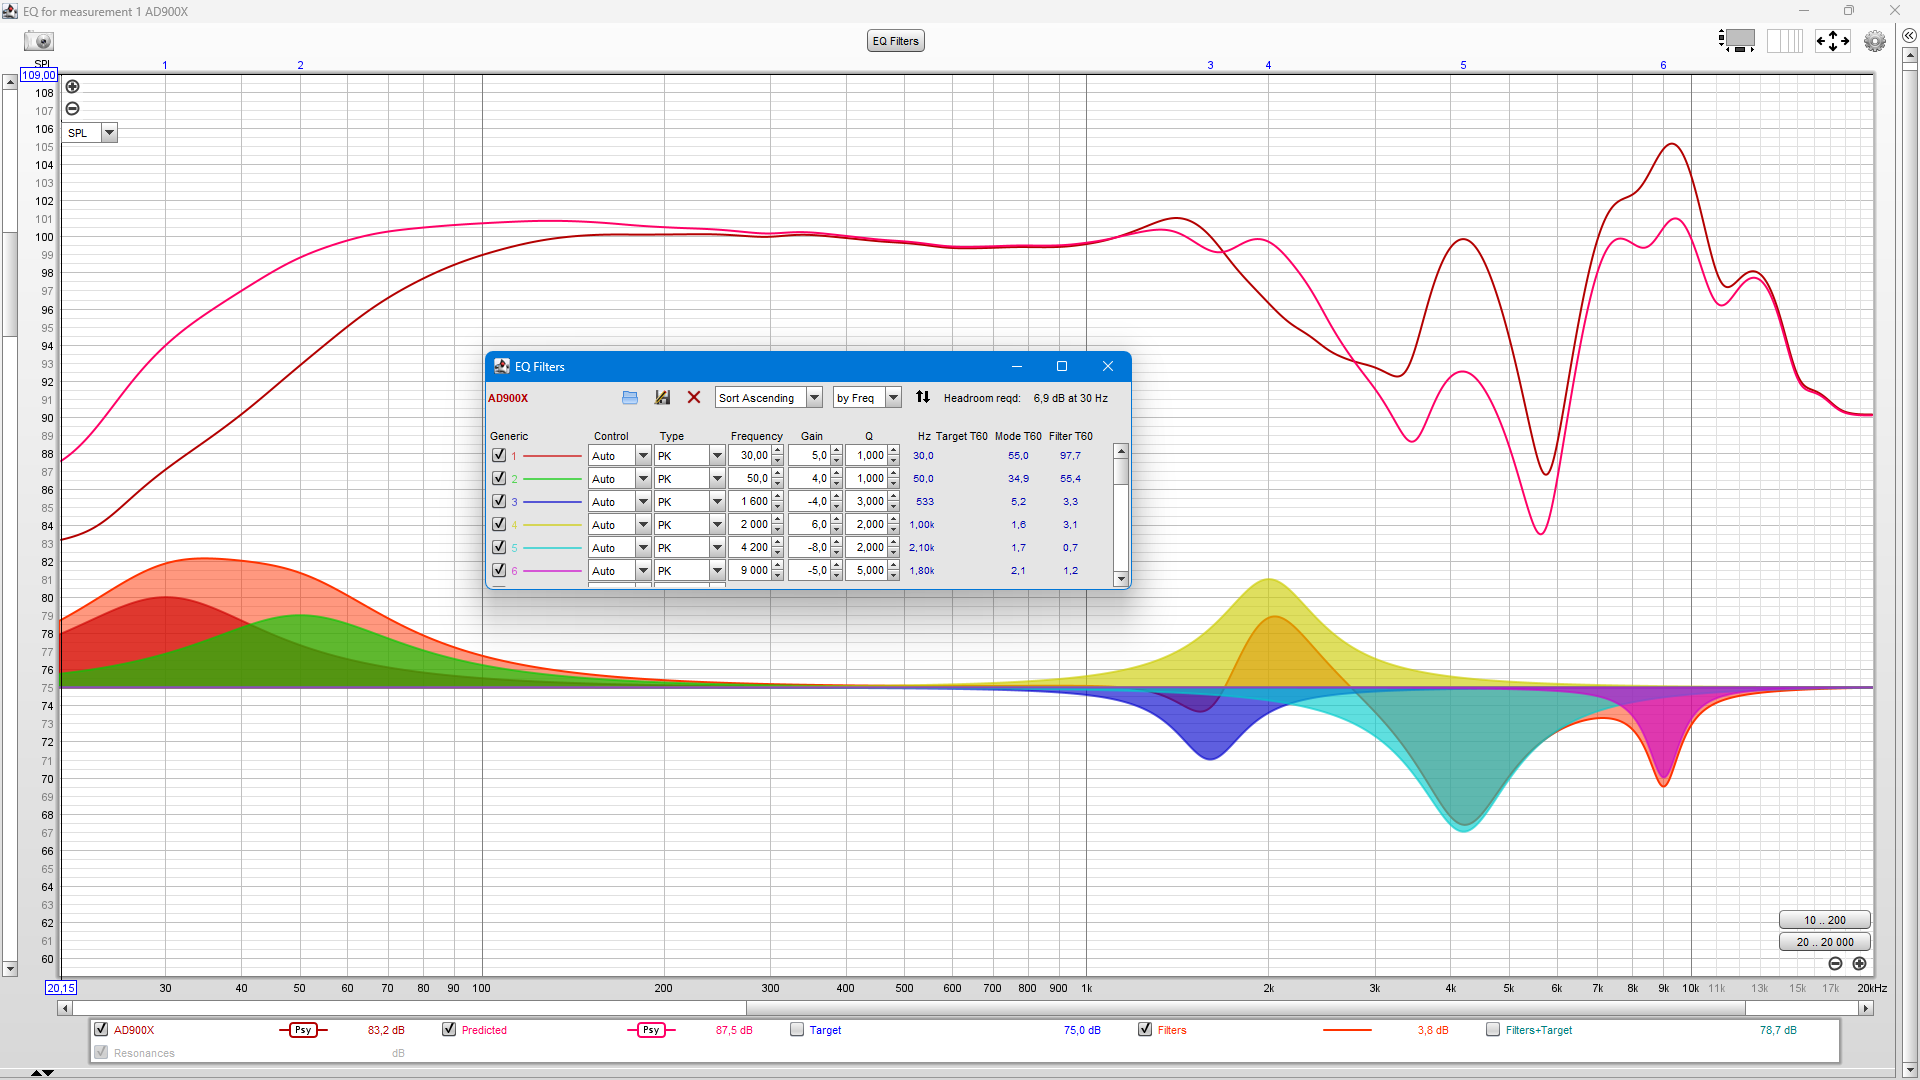Click filter 4 yellow line swatch
This screenshot has height=1080, width=1920.
tap(552, 525)
